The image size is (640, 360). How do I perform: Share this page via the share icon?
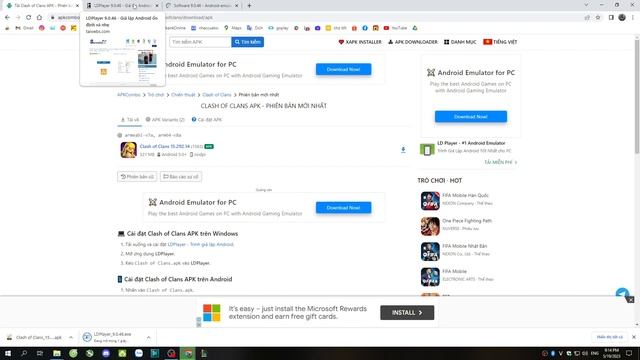587,18
